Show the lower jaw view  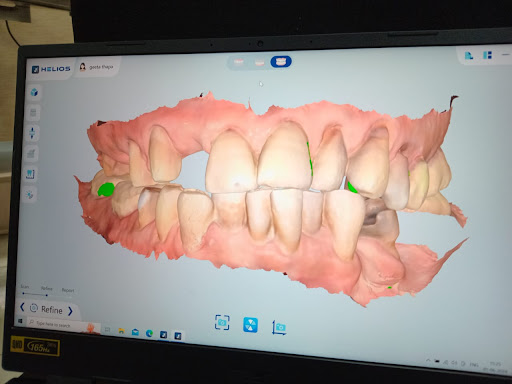259,62
